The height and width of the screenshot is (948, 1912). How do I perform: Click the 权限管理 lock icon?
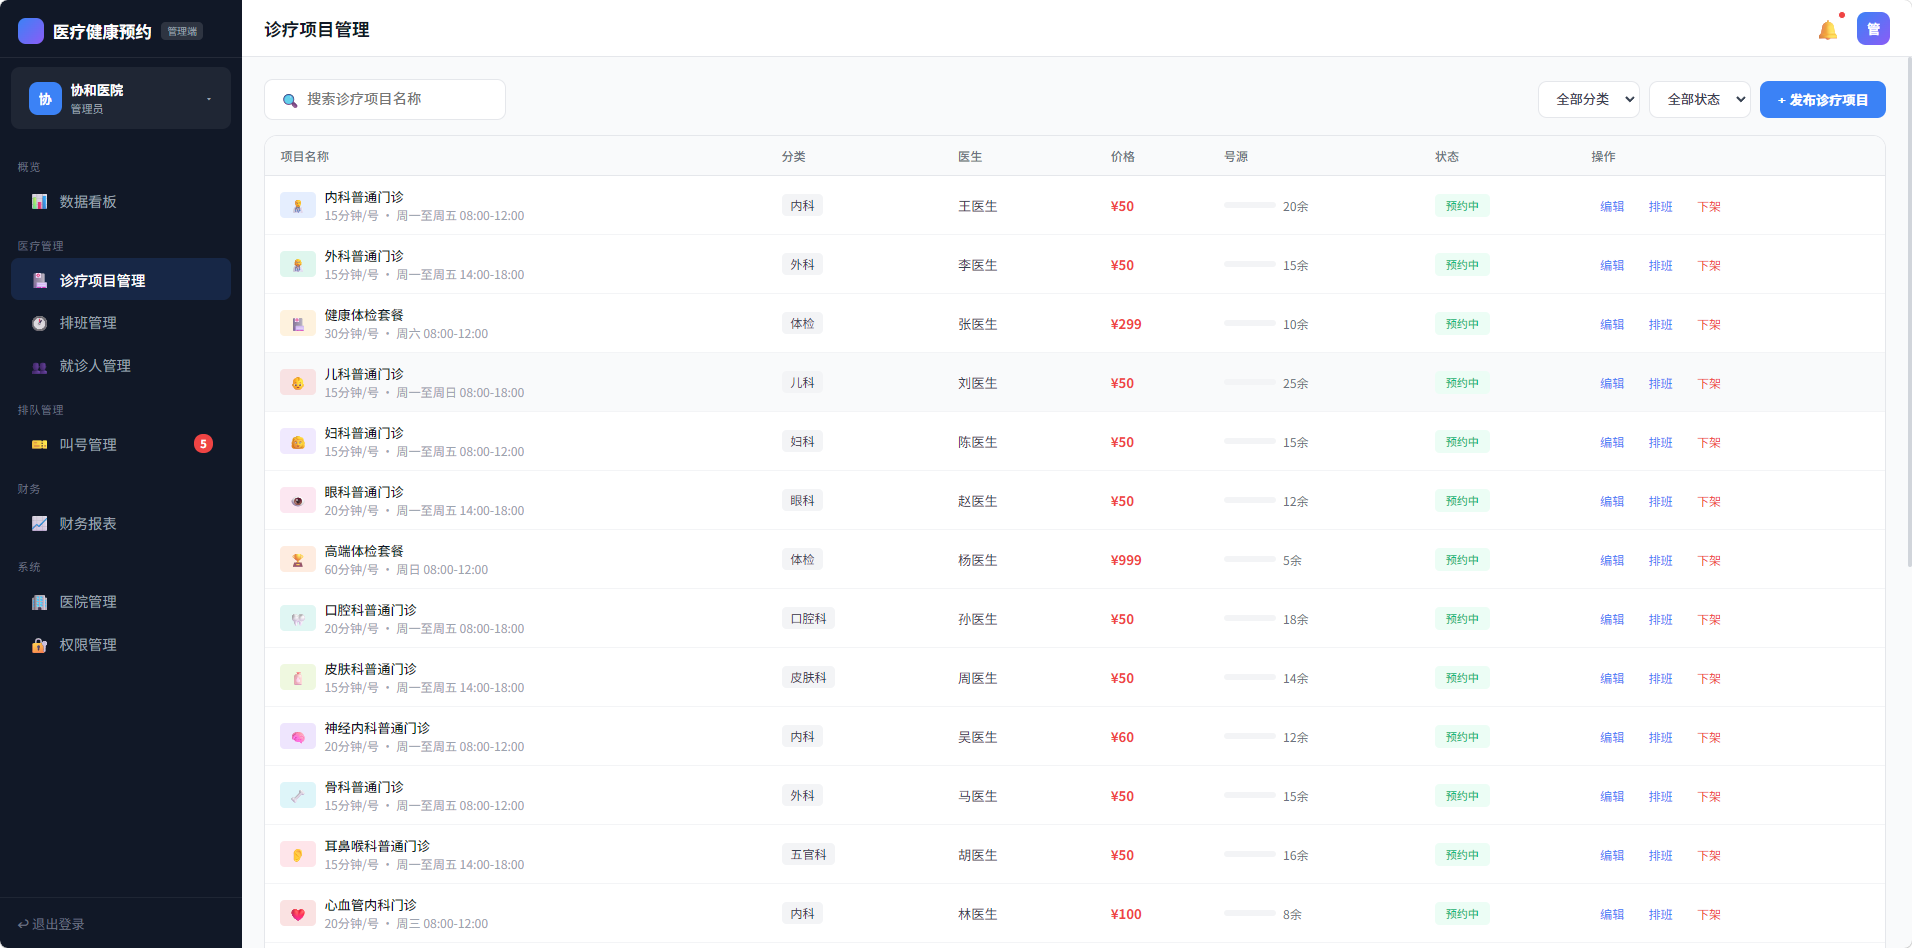(x=40, y=645)
